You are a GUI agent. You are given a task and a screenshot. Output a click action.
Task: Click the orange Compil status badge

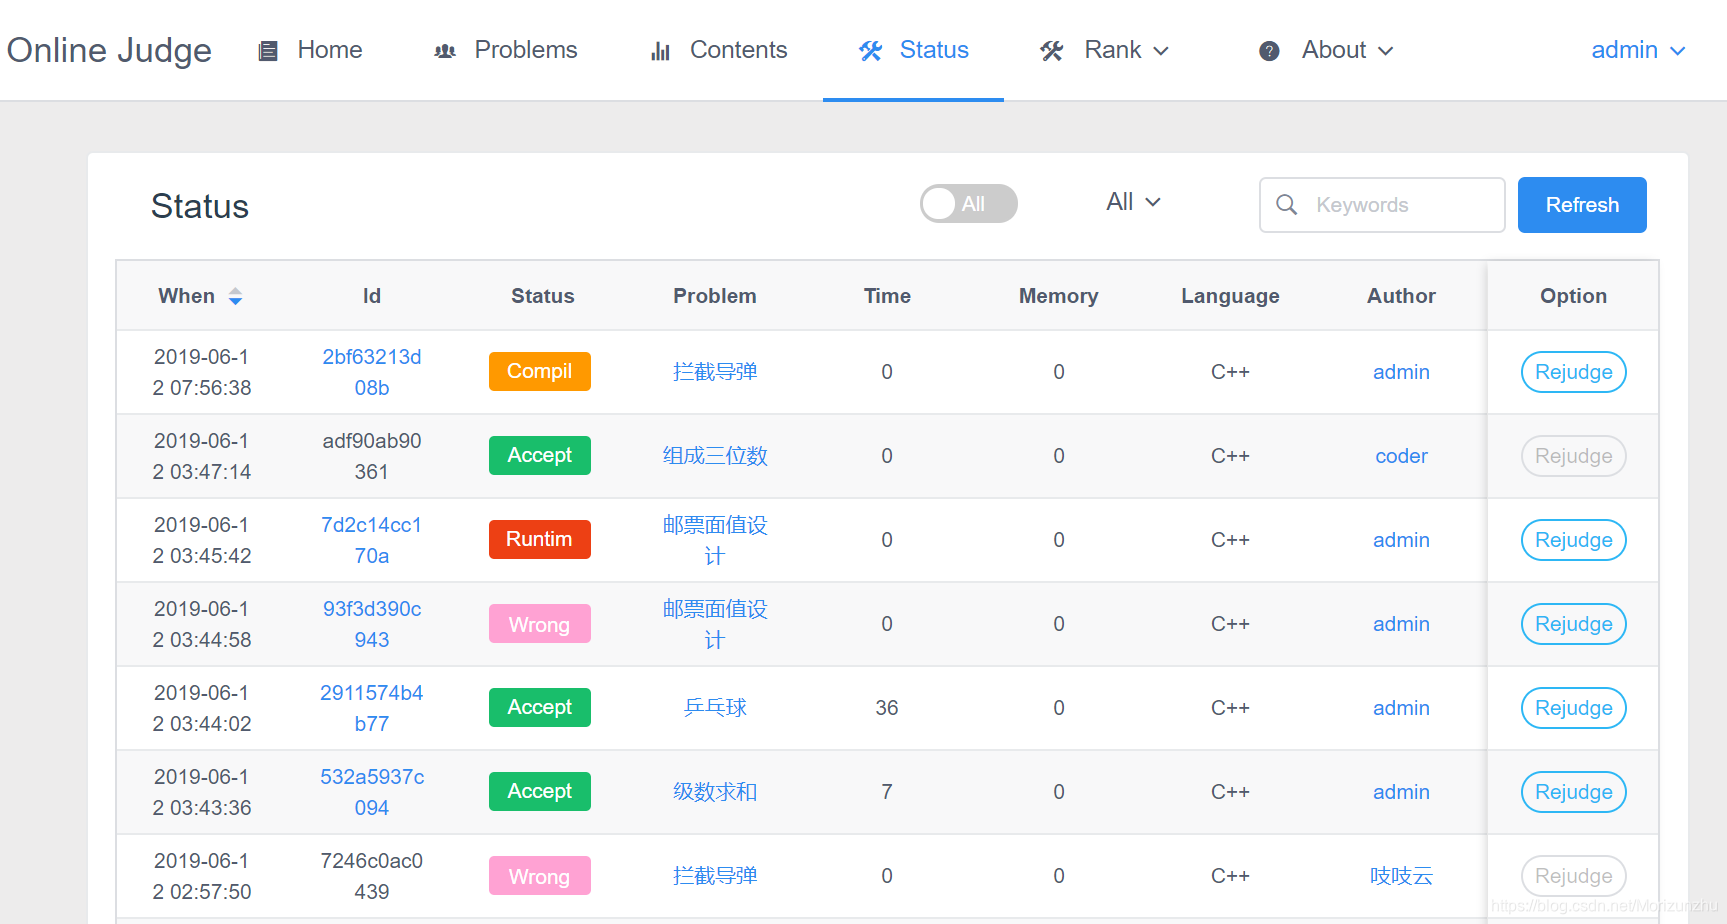[540, 371]
